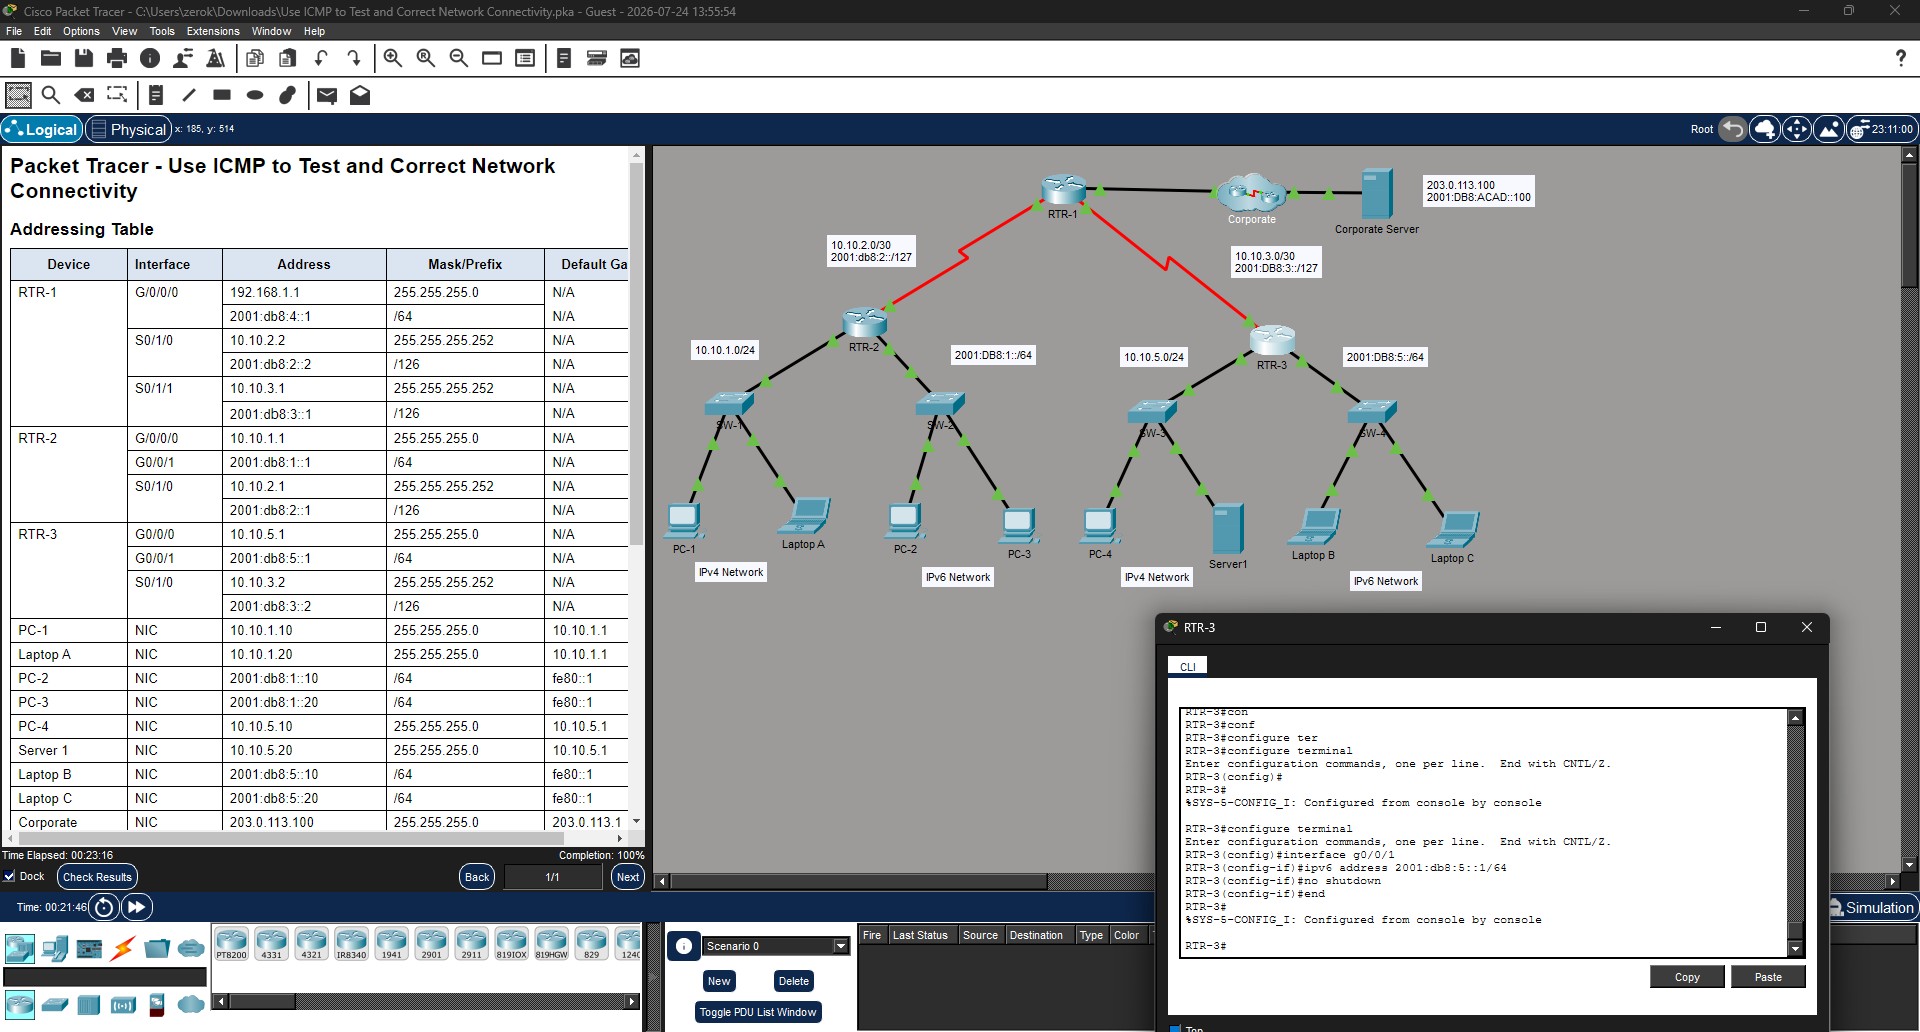Toggle the Dock checkbox
1920x1032 pixels.
(x=10, y=876)
